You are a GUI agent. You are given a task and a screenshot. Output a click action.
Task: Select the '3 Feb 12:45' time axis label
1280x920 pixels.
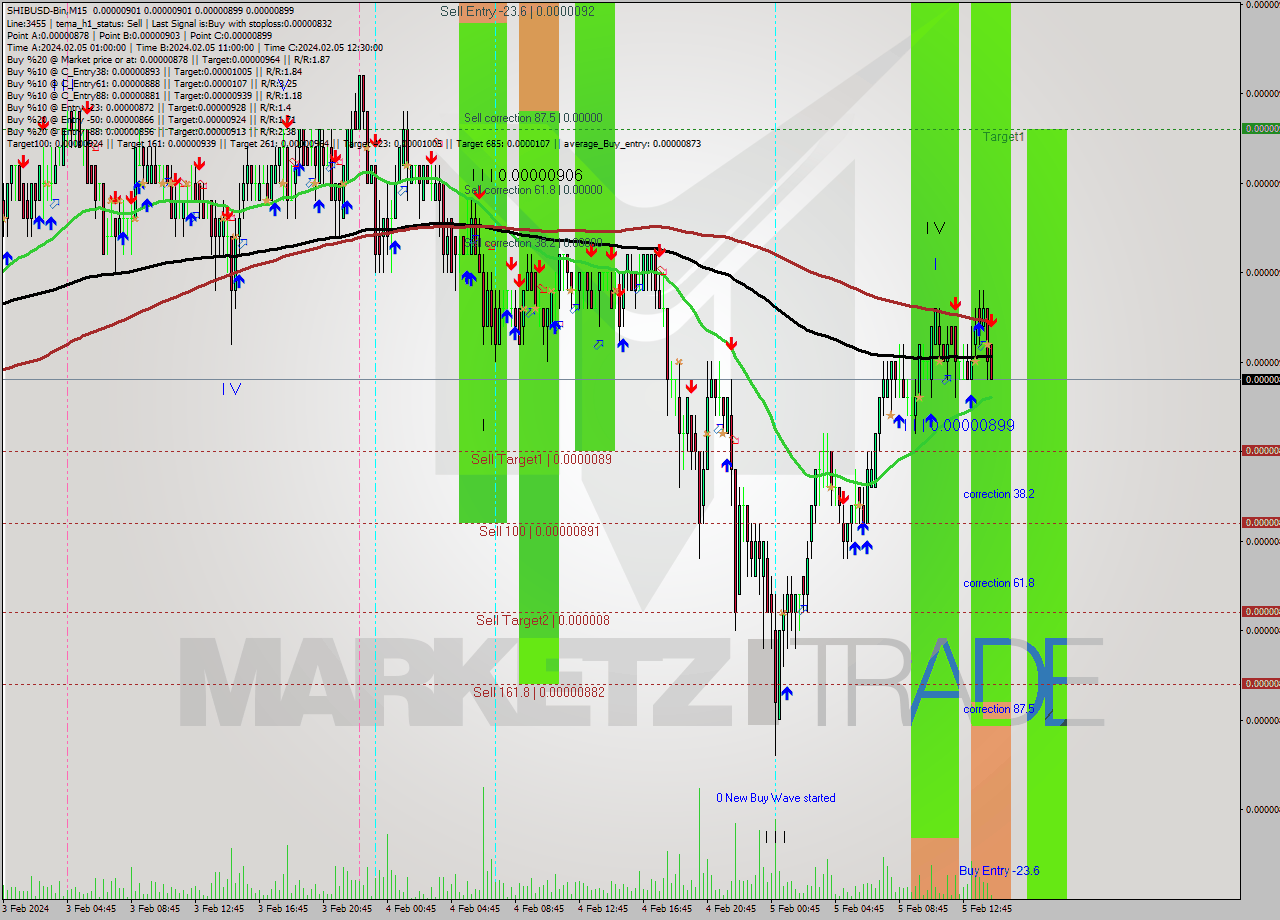tap(219, 909)
